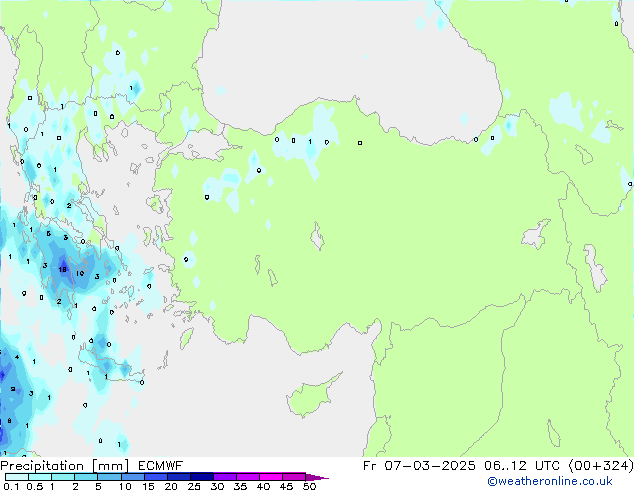Select the 'ECMWF' model label
634x490 pixels.
pos(161,466)
